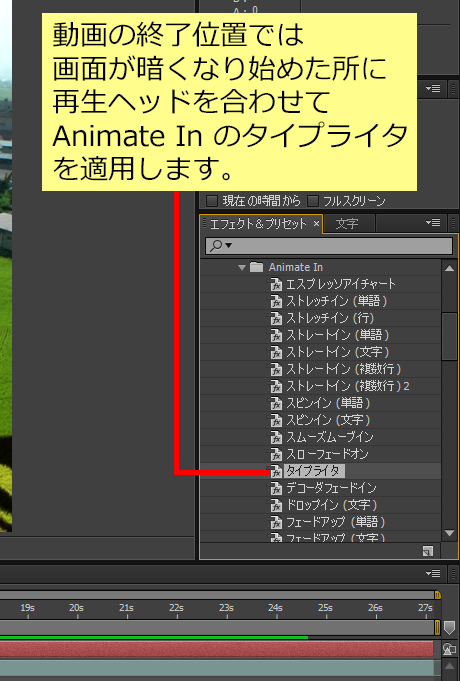This screenshot has width=460, height=681.
Task: Select the デコーダフェードイン preset name
Action: (x=331, y=489)
